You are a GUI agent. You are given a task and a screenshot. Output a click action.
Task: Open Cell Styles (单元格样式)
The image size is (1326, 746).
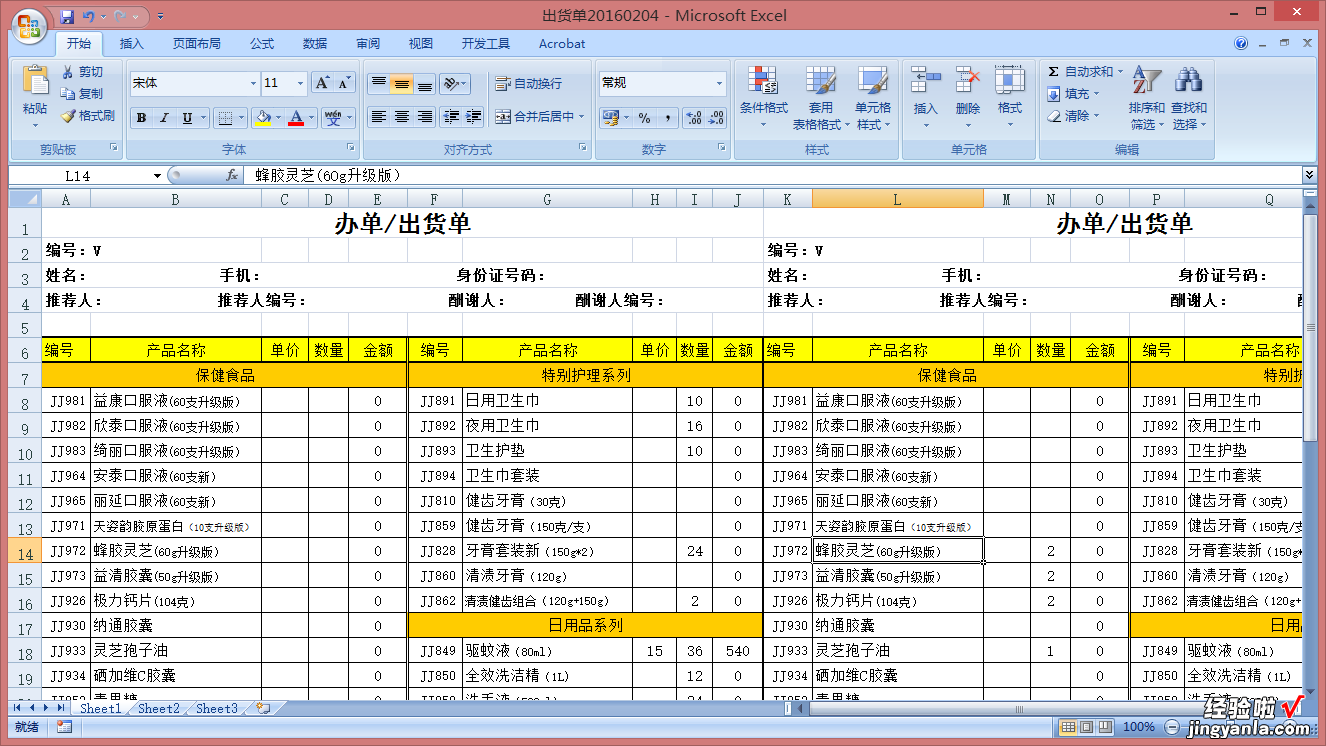click(873, 98)
